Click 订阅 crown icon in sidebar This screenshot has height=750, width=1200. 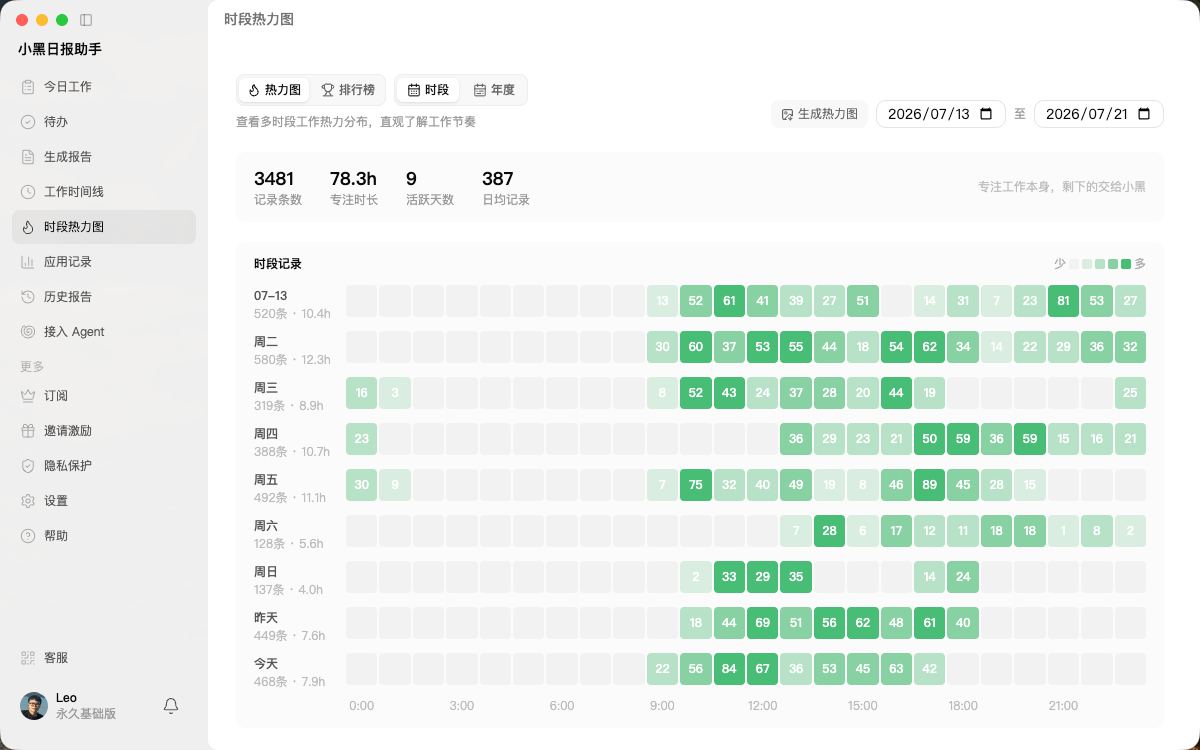coord(28,396)
